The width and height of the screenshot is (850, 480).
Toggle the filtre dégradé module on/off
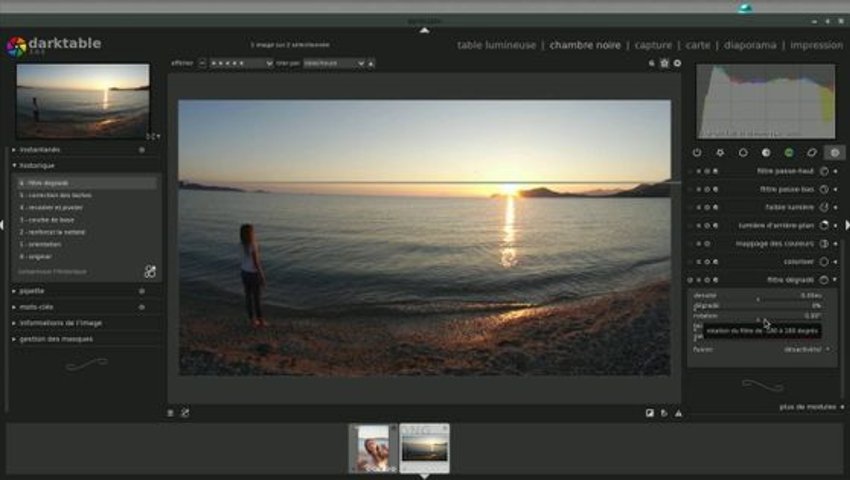(x=690, y=280)
